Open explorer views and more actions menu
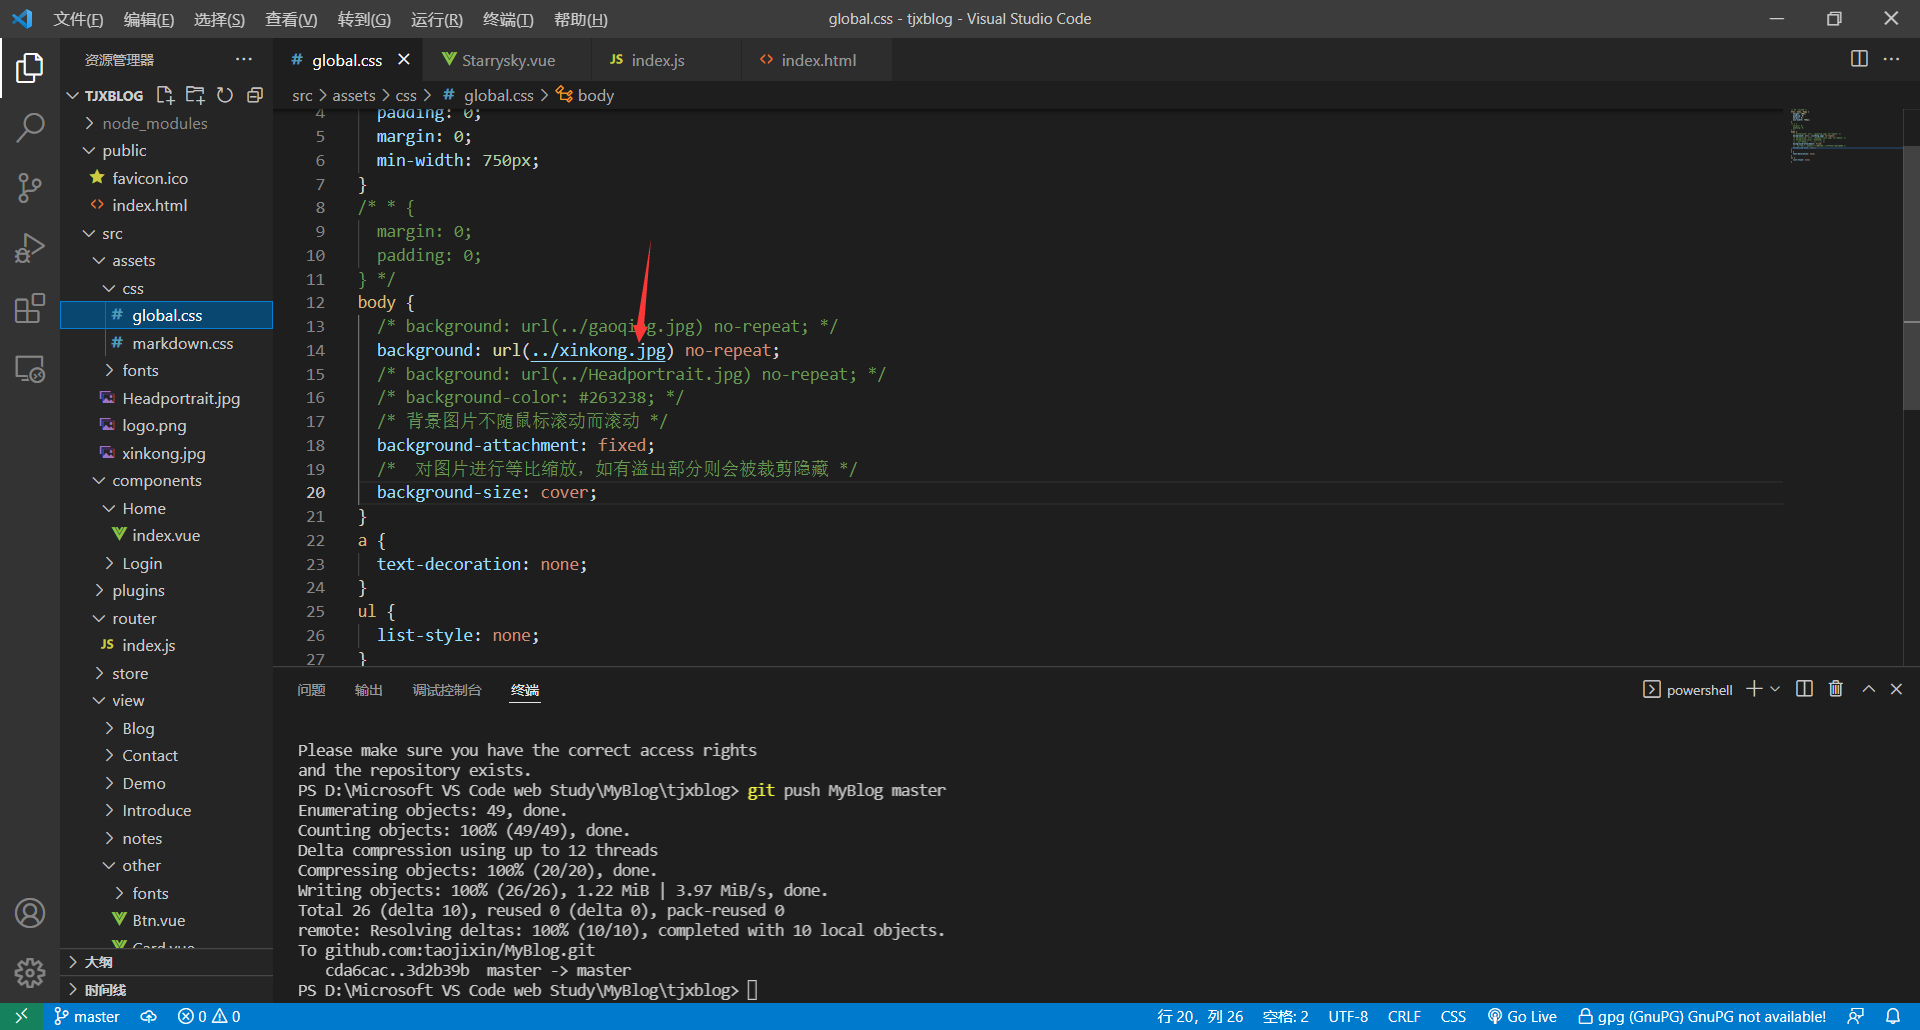 click(x=244, y=59)
